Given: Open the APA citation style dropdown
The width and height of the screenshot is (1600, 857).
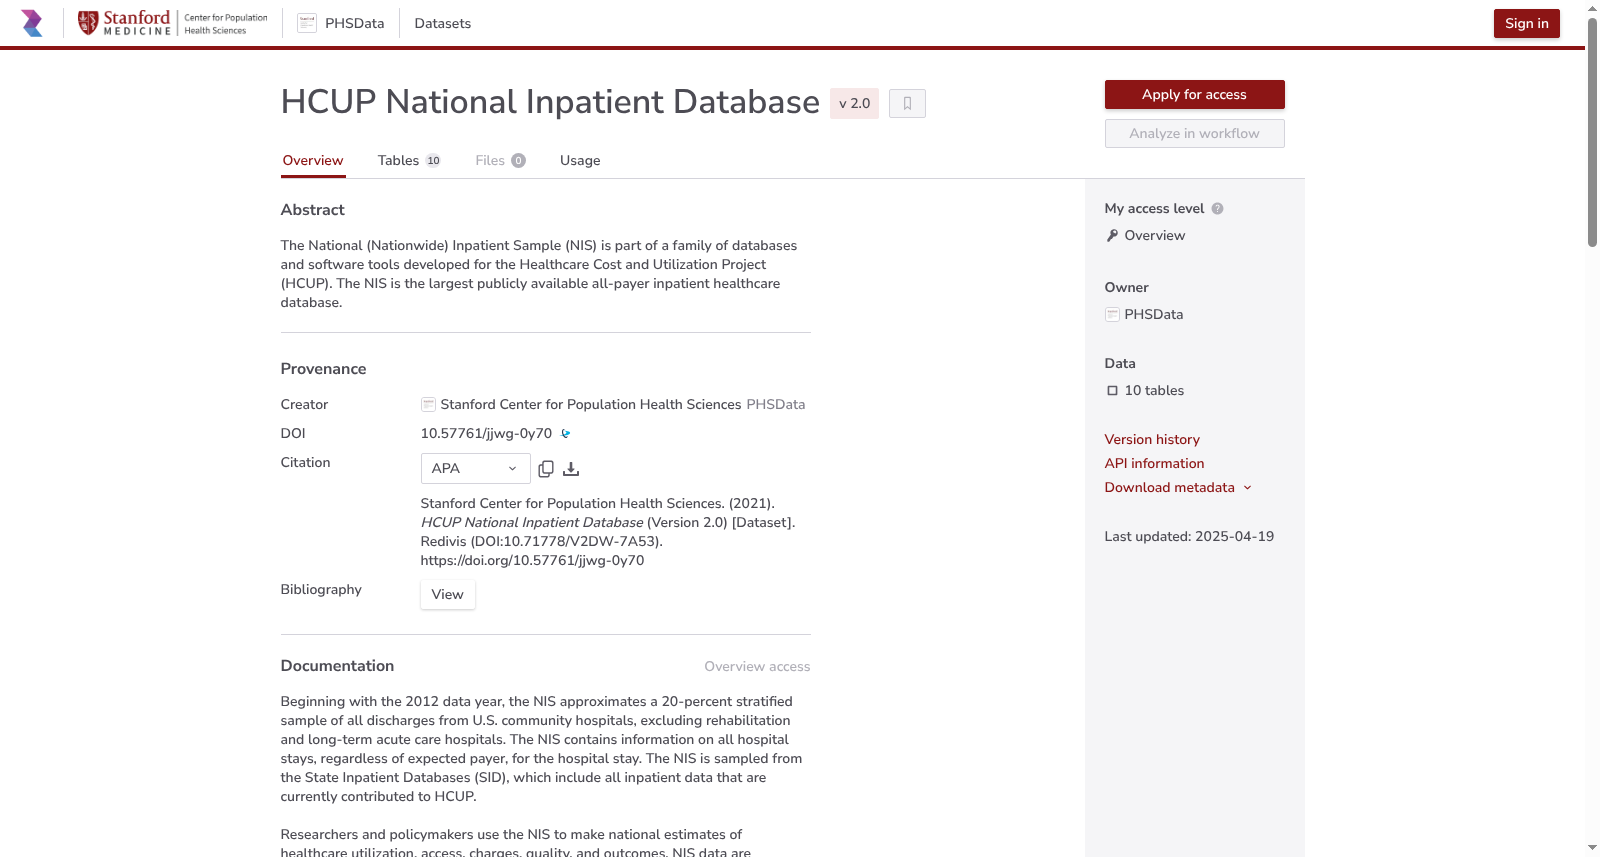Looking at the screenshot, I should [x=475, y=469].
